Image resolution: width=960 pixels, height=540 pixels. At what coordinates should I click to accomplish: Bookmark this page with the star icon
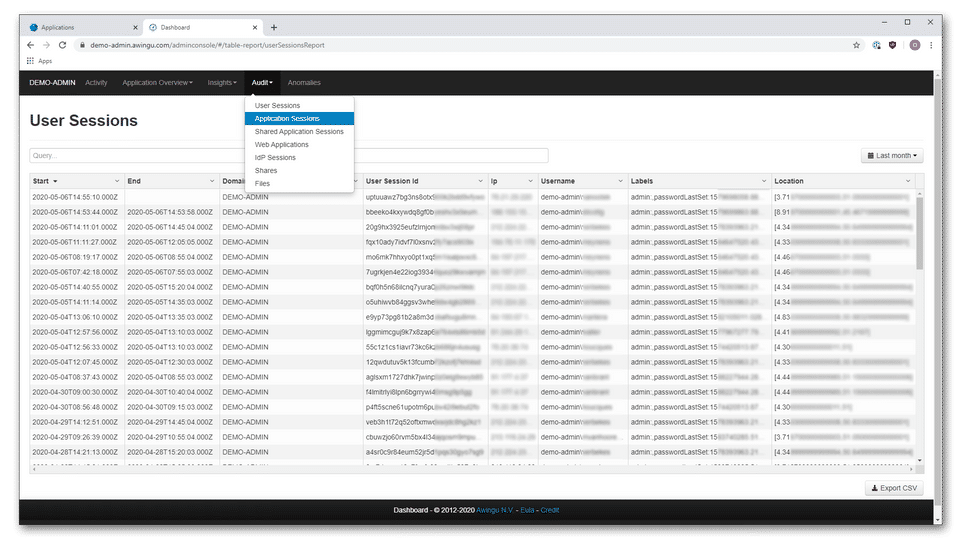pyautogui.click(x=856, y=45)
